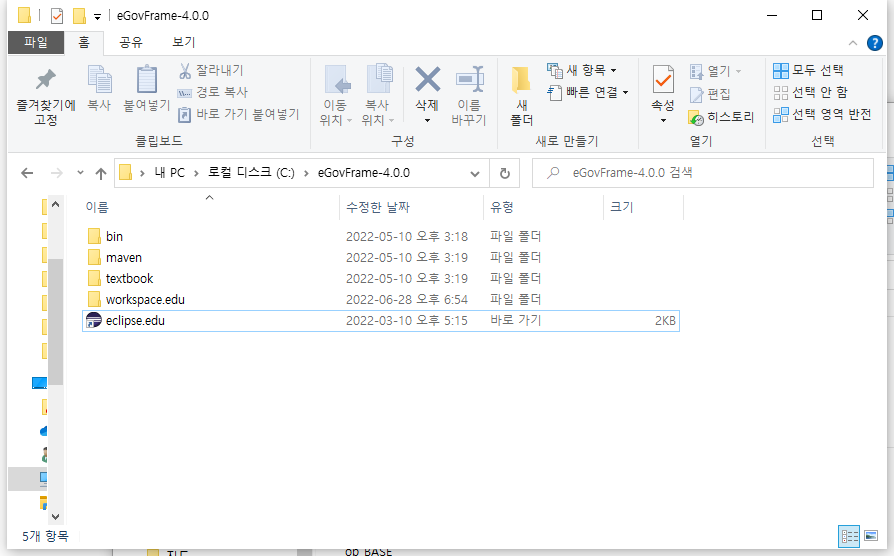Click 선택 안 함 (Select none)
Viewport: 894px width, 556px height.
[x=810, y=92]
